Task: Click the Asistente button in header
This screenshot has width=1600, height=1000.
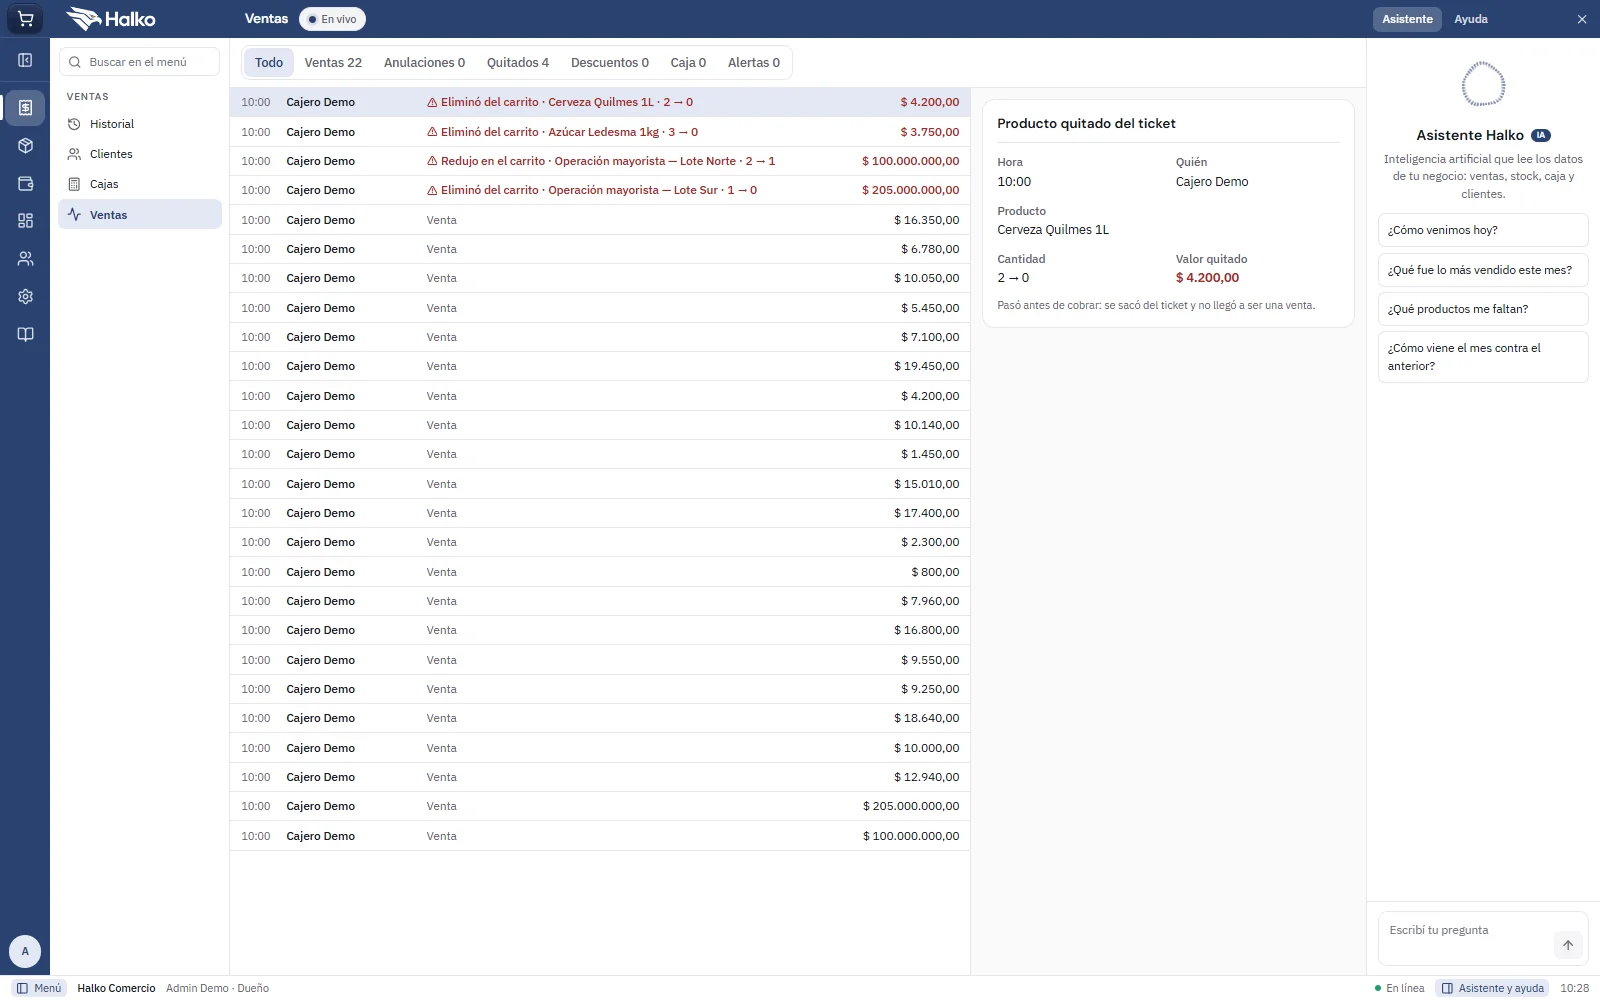Action: point(1407,19)
